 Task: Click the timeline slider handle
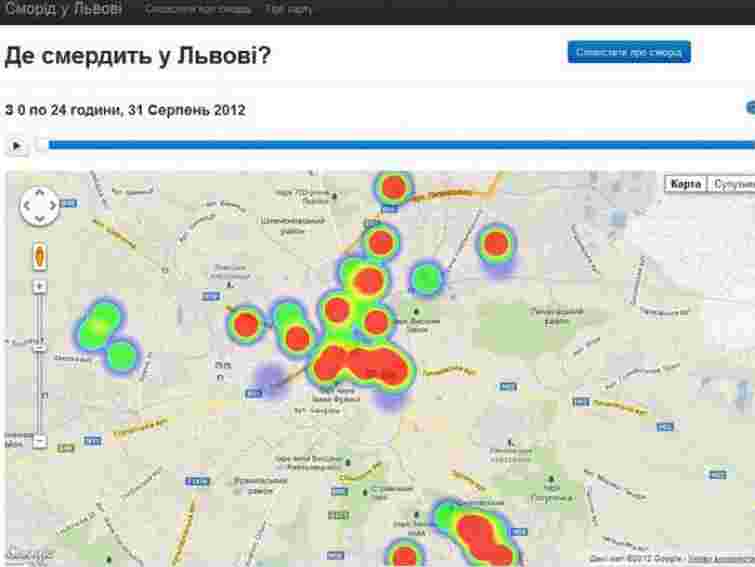click(42, 145)
